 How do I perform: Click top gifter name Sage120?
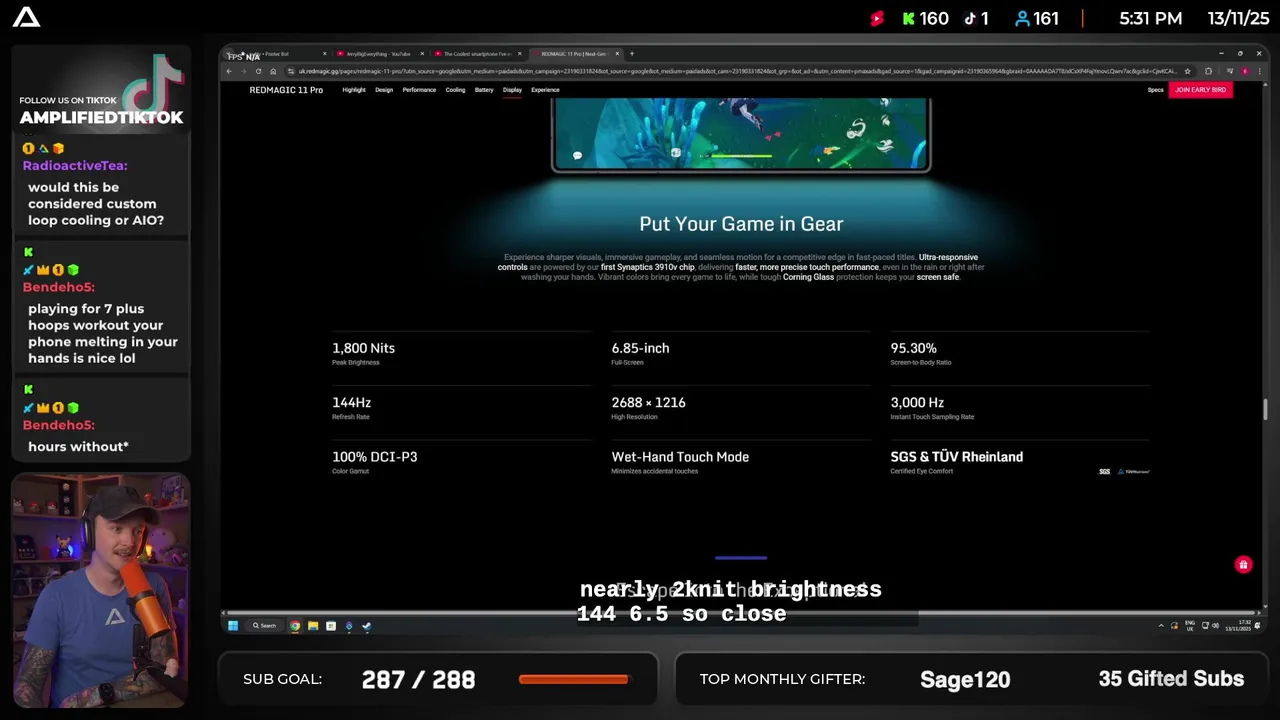pyautogui.click(x=965, y=680)
